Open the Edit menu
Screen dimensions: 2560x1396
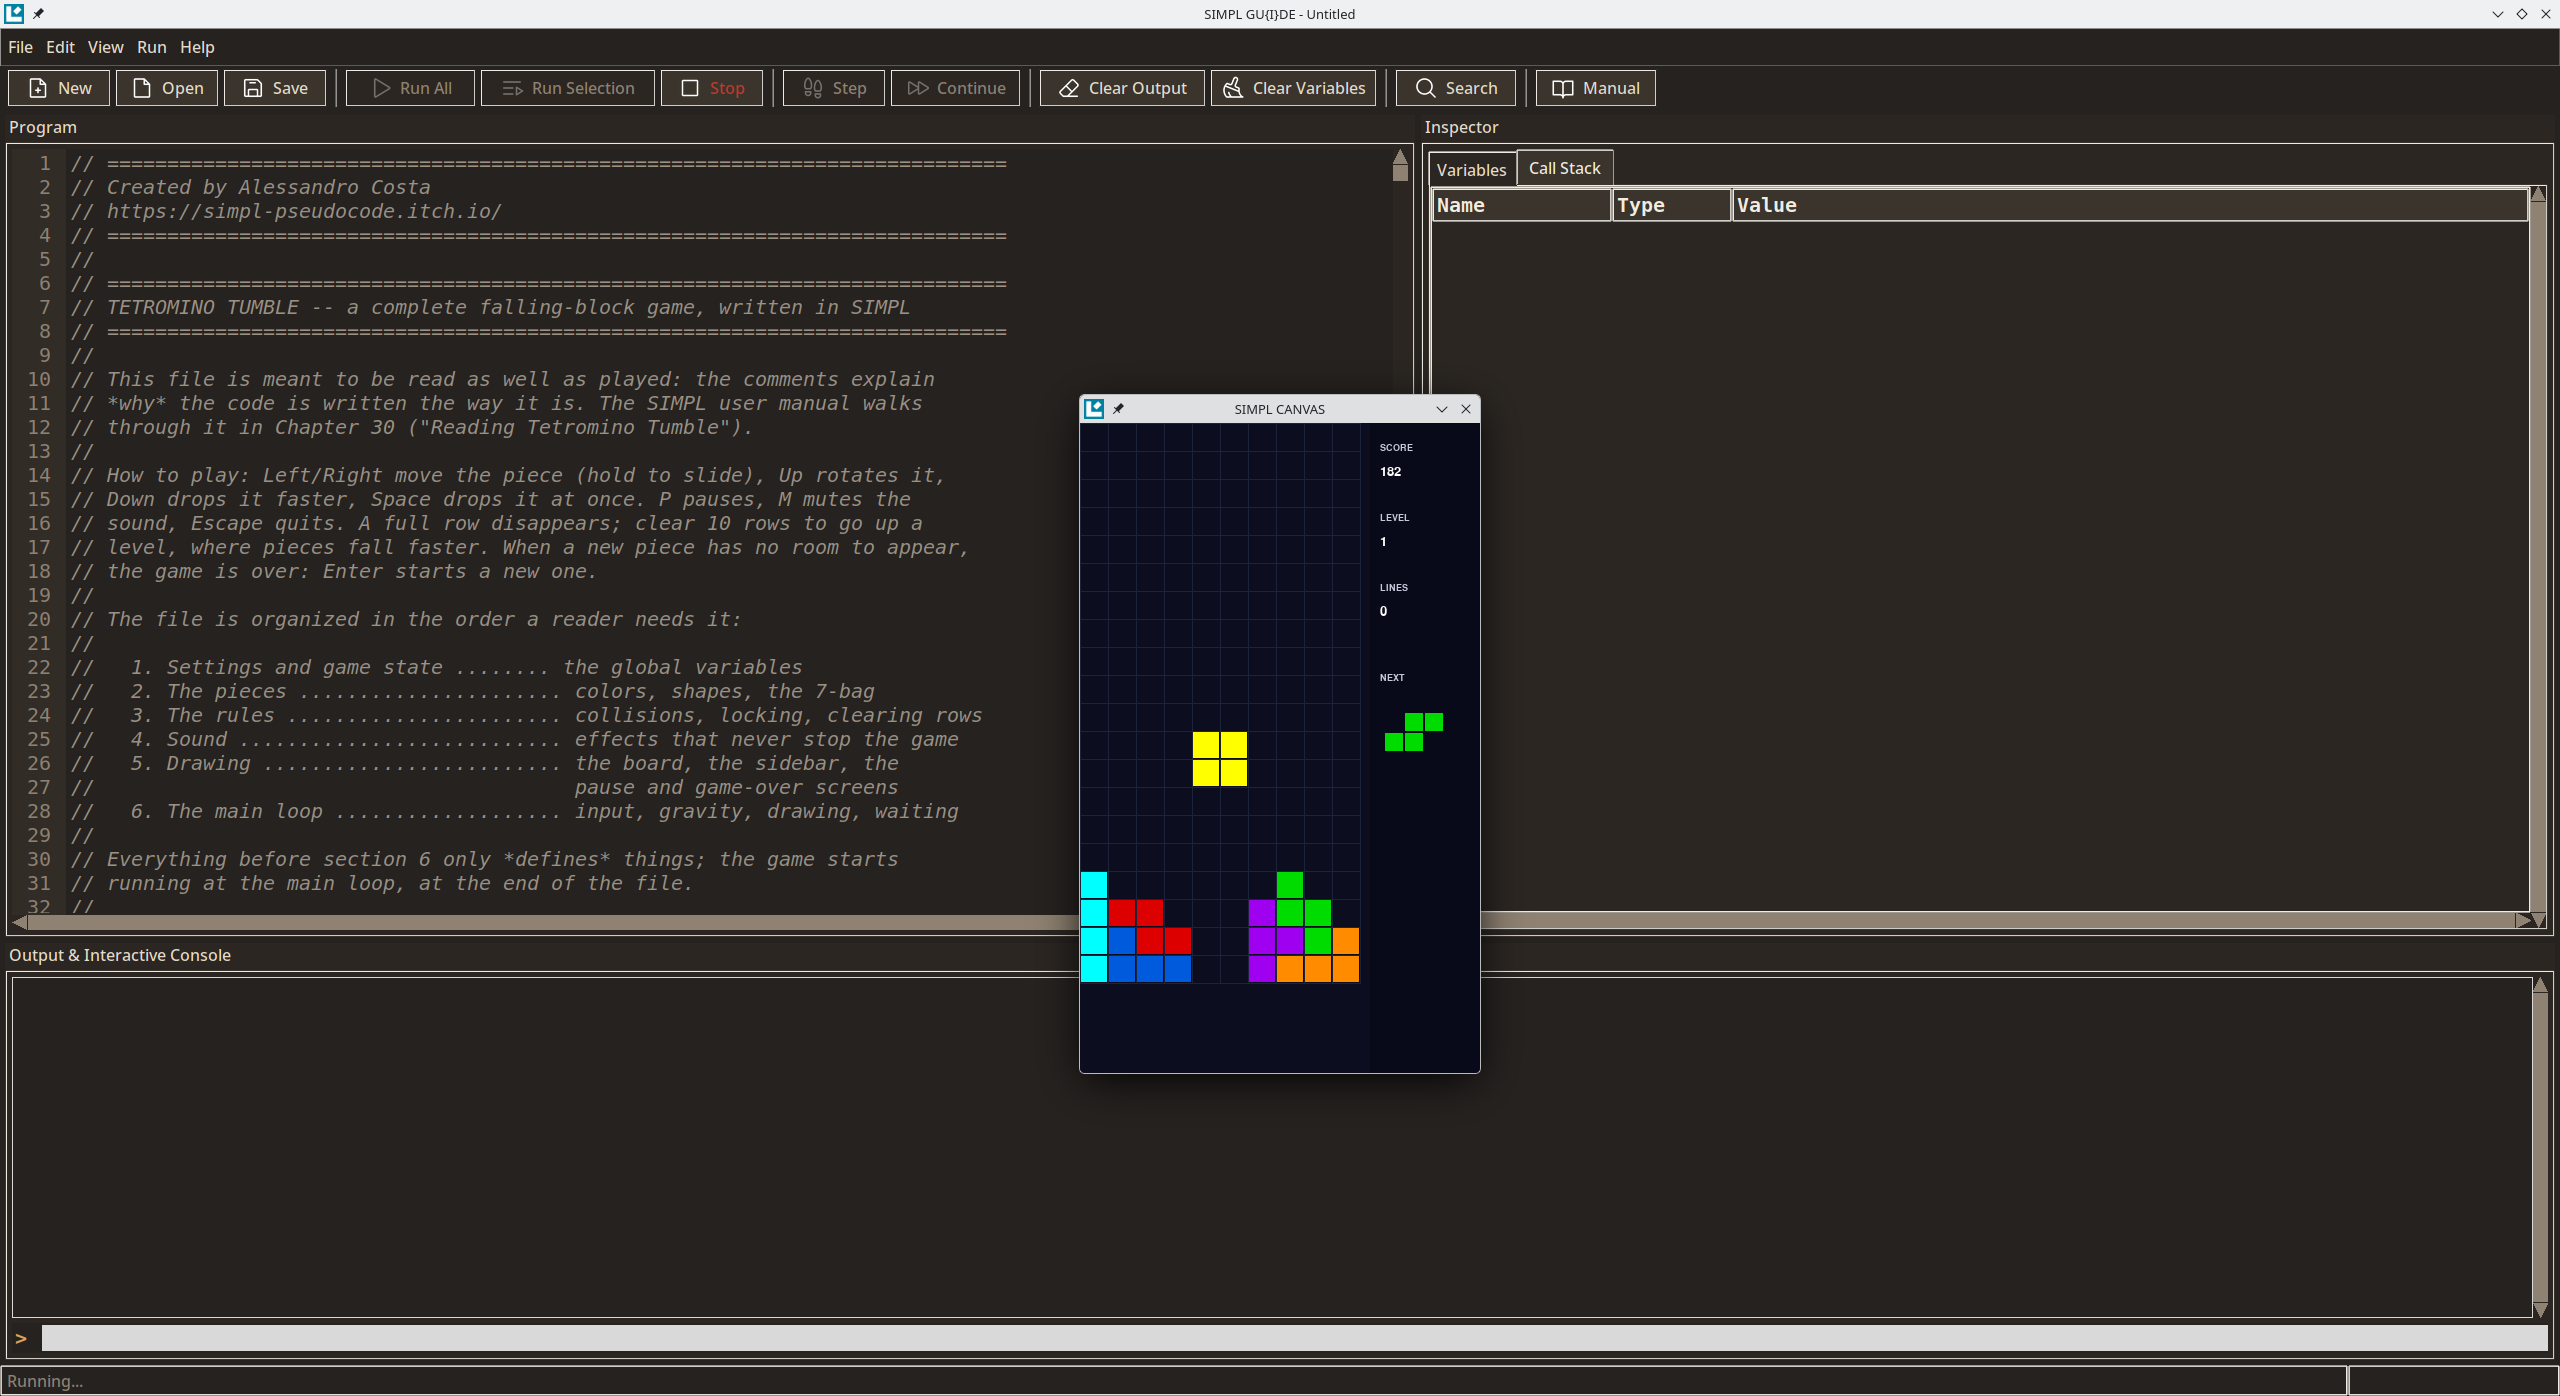tap(60, 47)
